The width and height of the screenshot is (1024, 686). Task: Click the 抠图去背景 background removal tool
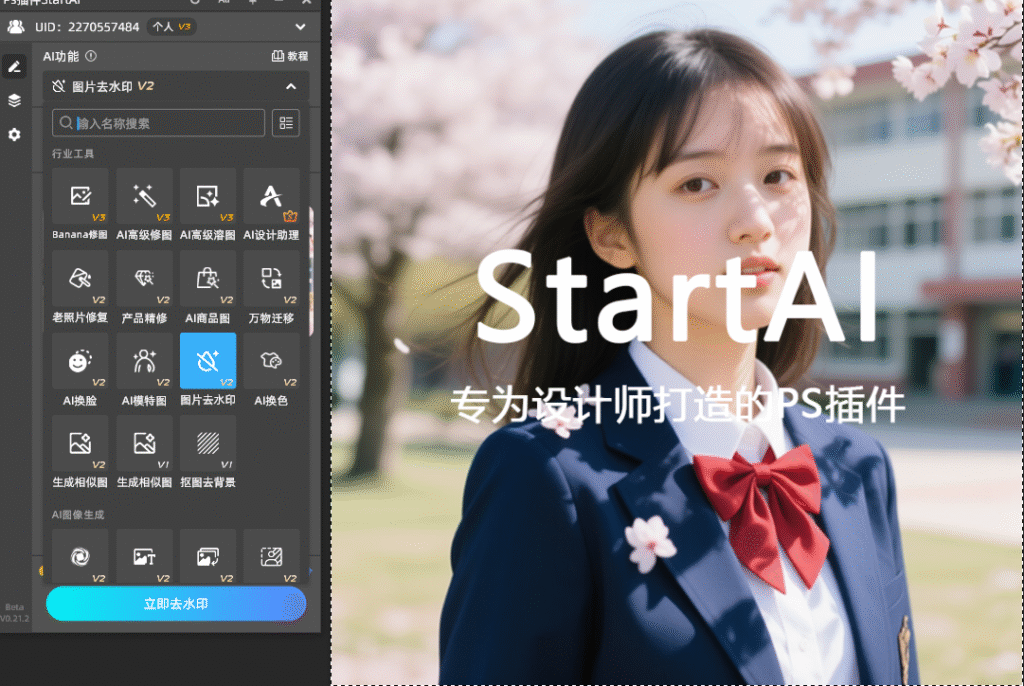coord(208,444)
